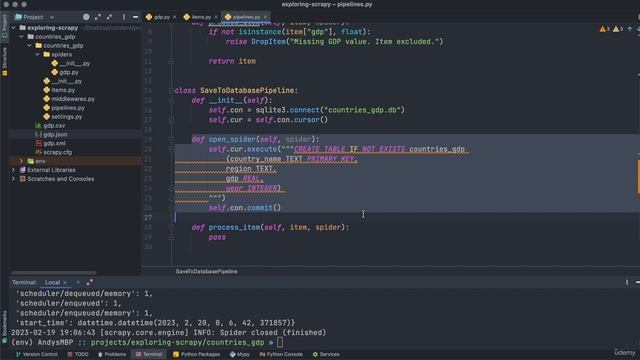Click SaveToDatabasePipeline breadcrumb below editor
This screenshot has width=640, height=360.
pos(207,271)
